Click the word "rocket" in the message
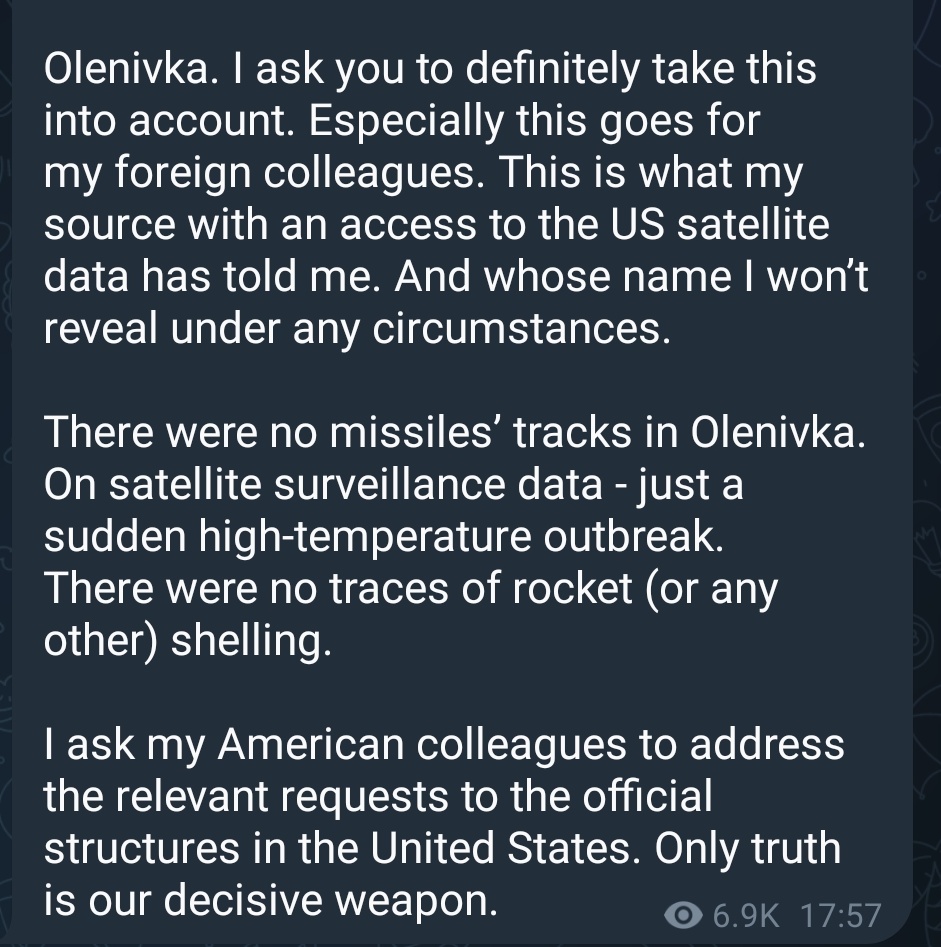Screen dimensions: 941x947 (572, 588)
